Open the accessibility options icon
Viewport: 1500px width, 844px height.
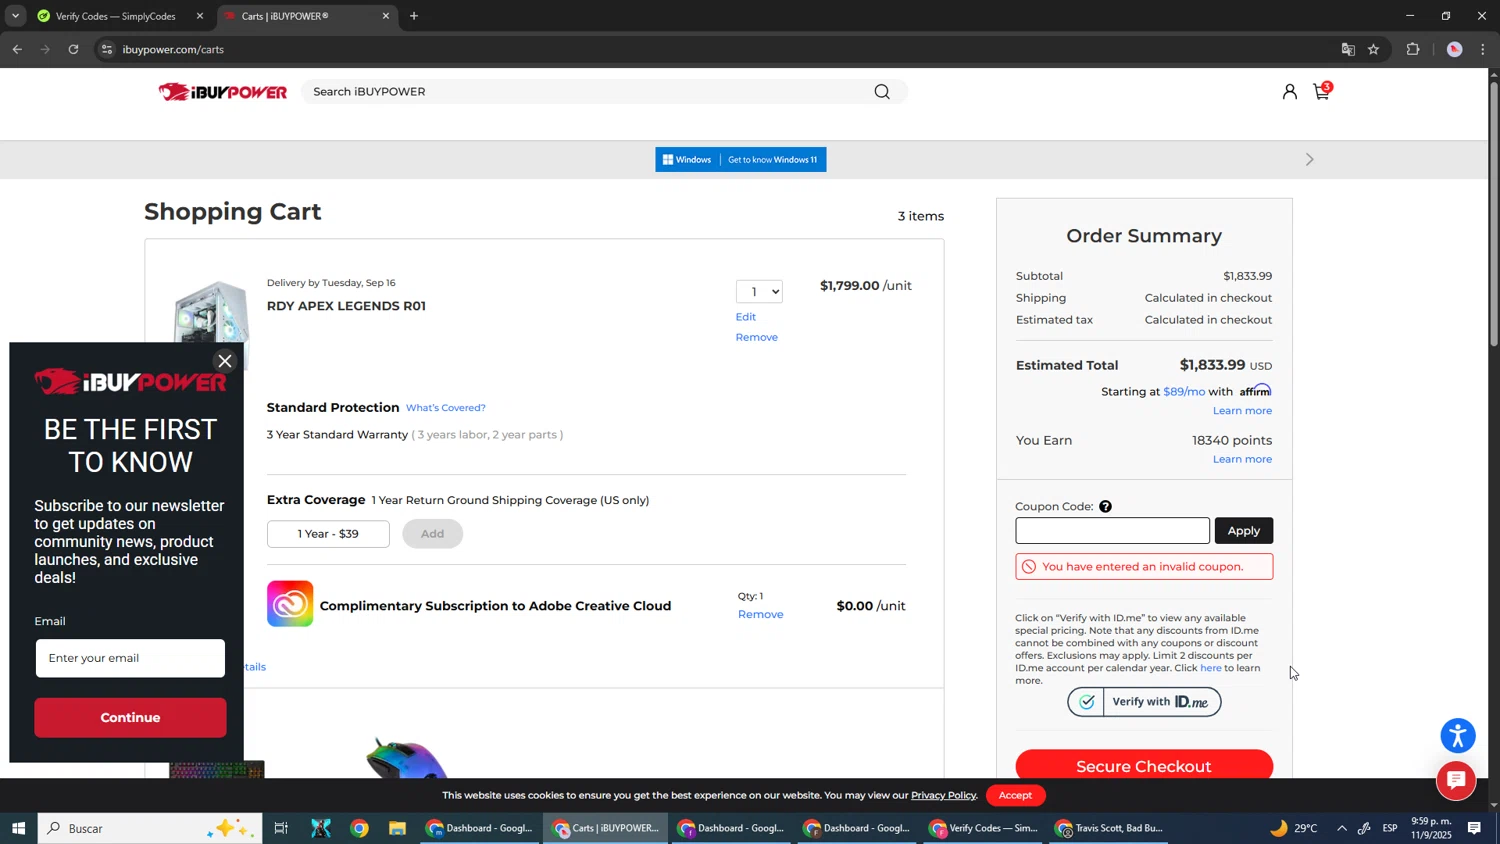coord(1458,735)
